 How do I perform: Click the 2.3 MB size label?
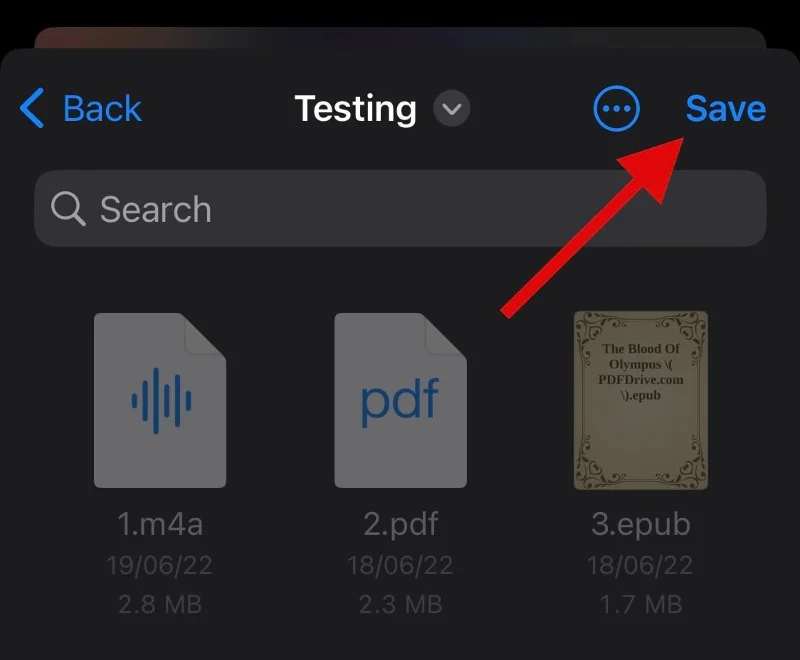pos(401,604)
